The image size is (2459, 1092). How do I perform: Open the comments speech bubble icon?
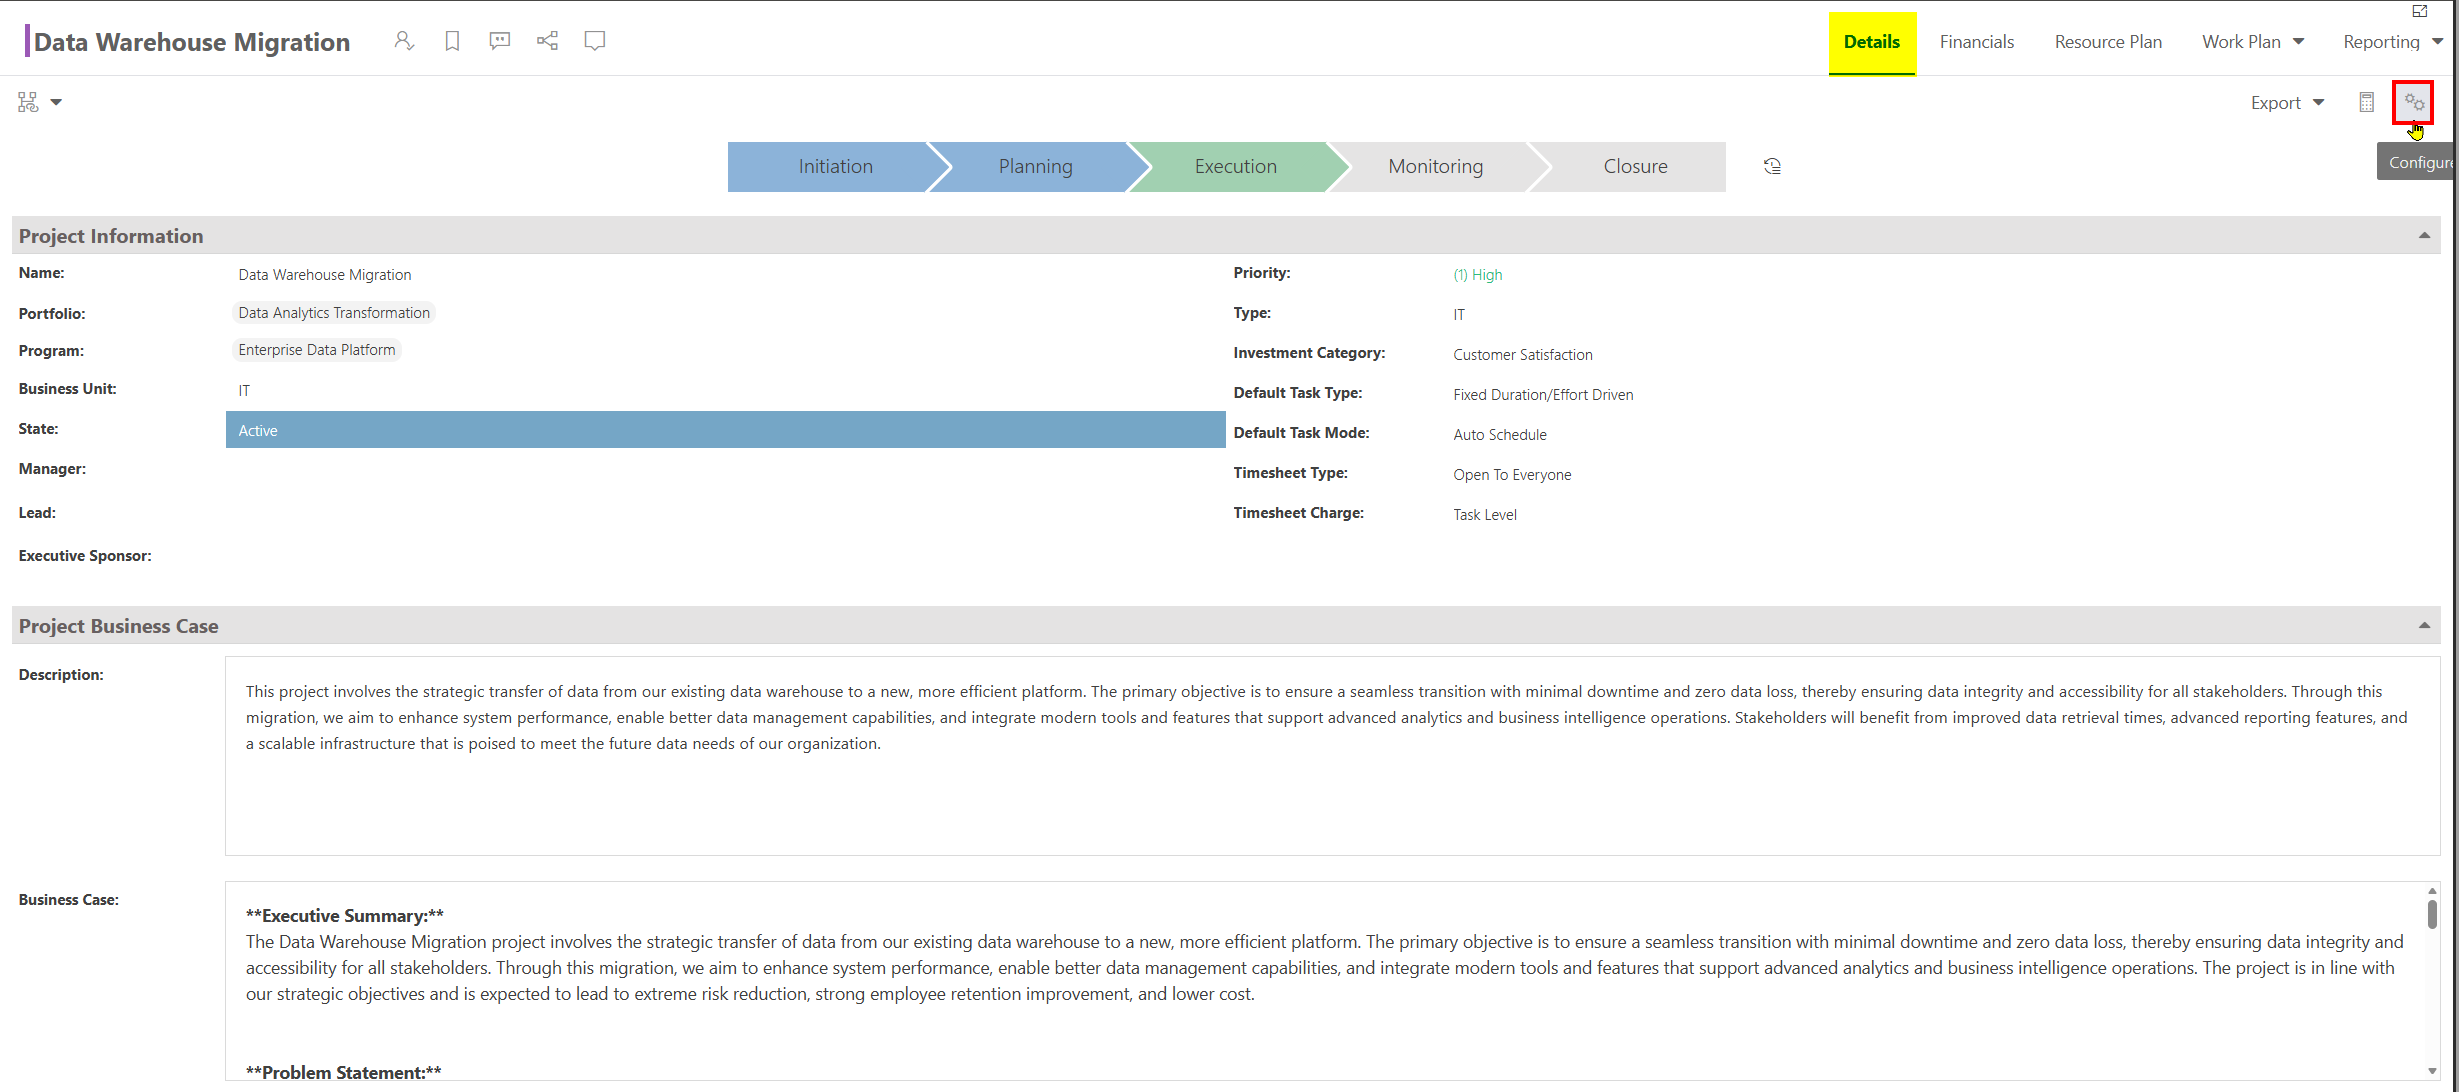click(499, 41)
